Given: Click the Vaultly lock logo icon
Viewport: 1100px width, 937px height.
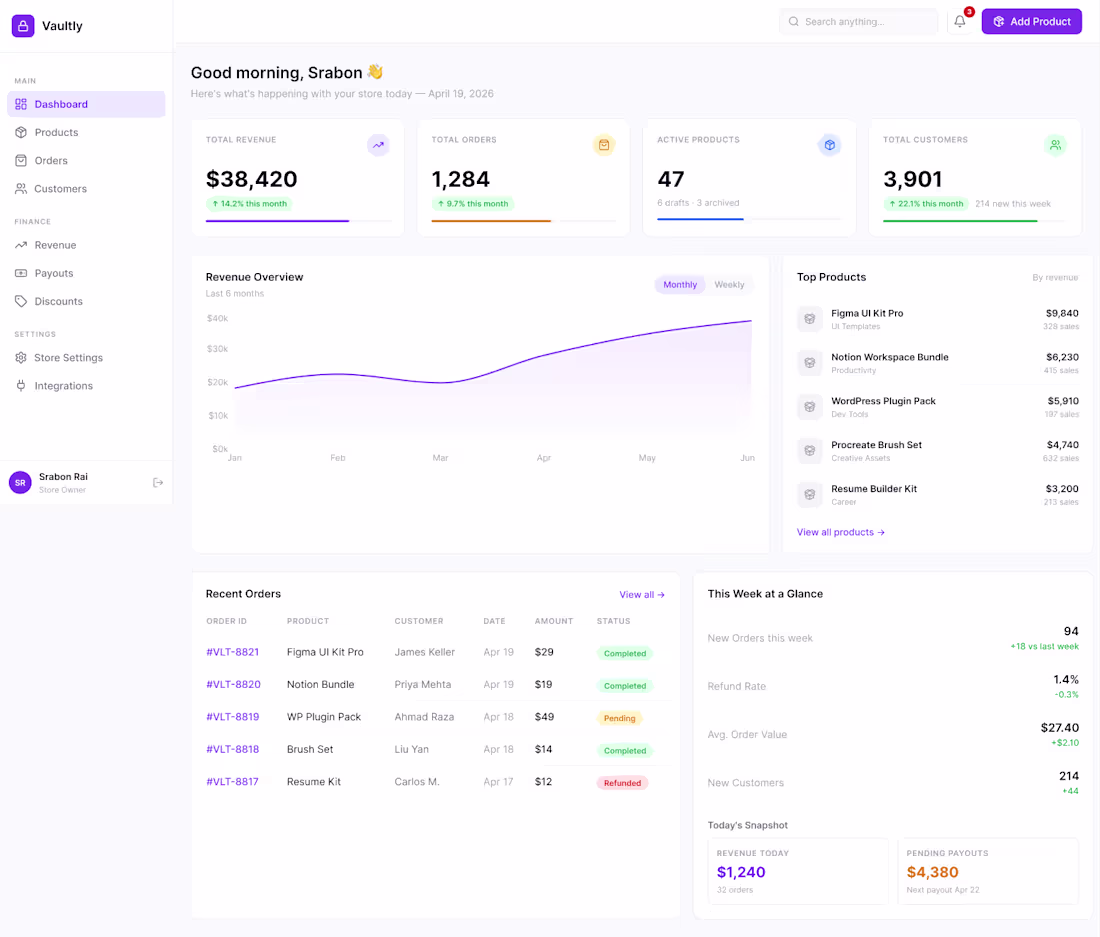Looking at the screenshot, I should pyautogui.click(x=23, y=26).
